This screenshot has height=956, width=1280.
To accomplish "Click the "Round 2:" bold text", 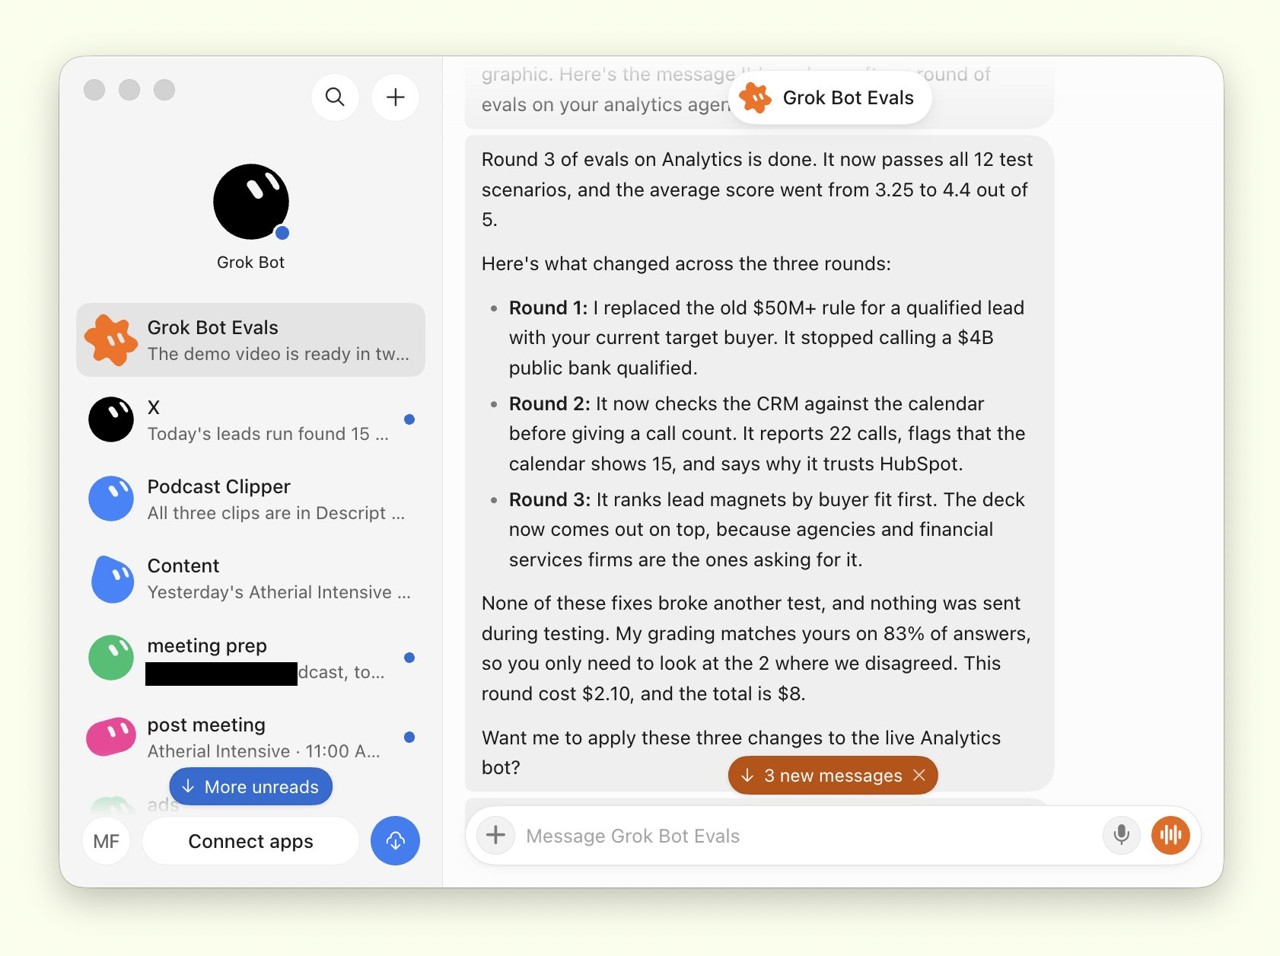I will click(550, 404).
